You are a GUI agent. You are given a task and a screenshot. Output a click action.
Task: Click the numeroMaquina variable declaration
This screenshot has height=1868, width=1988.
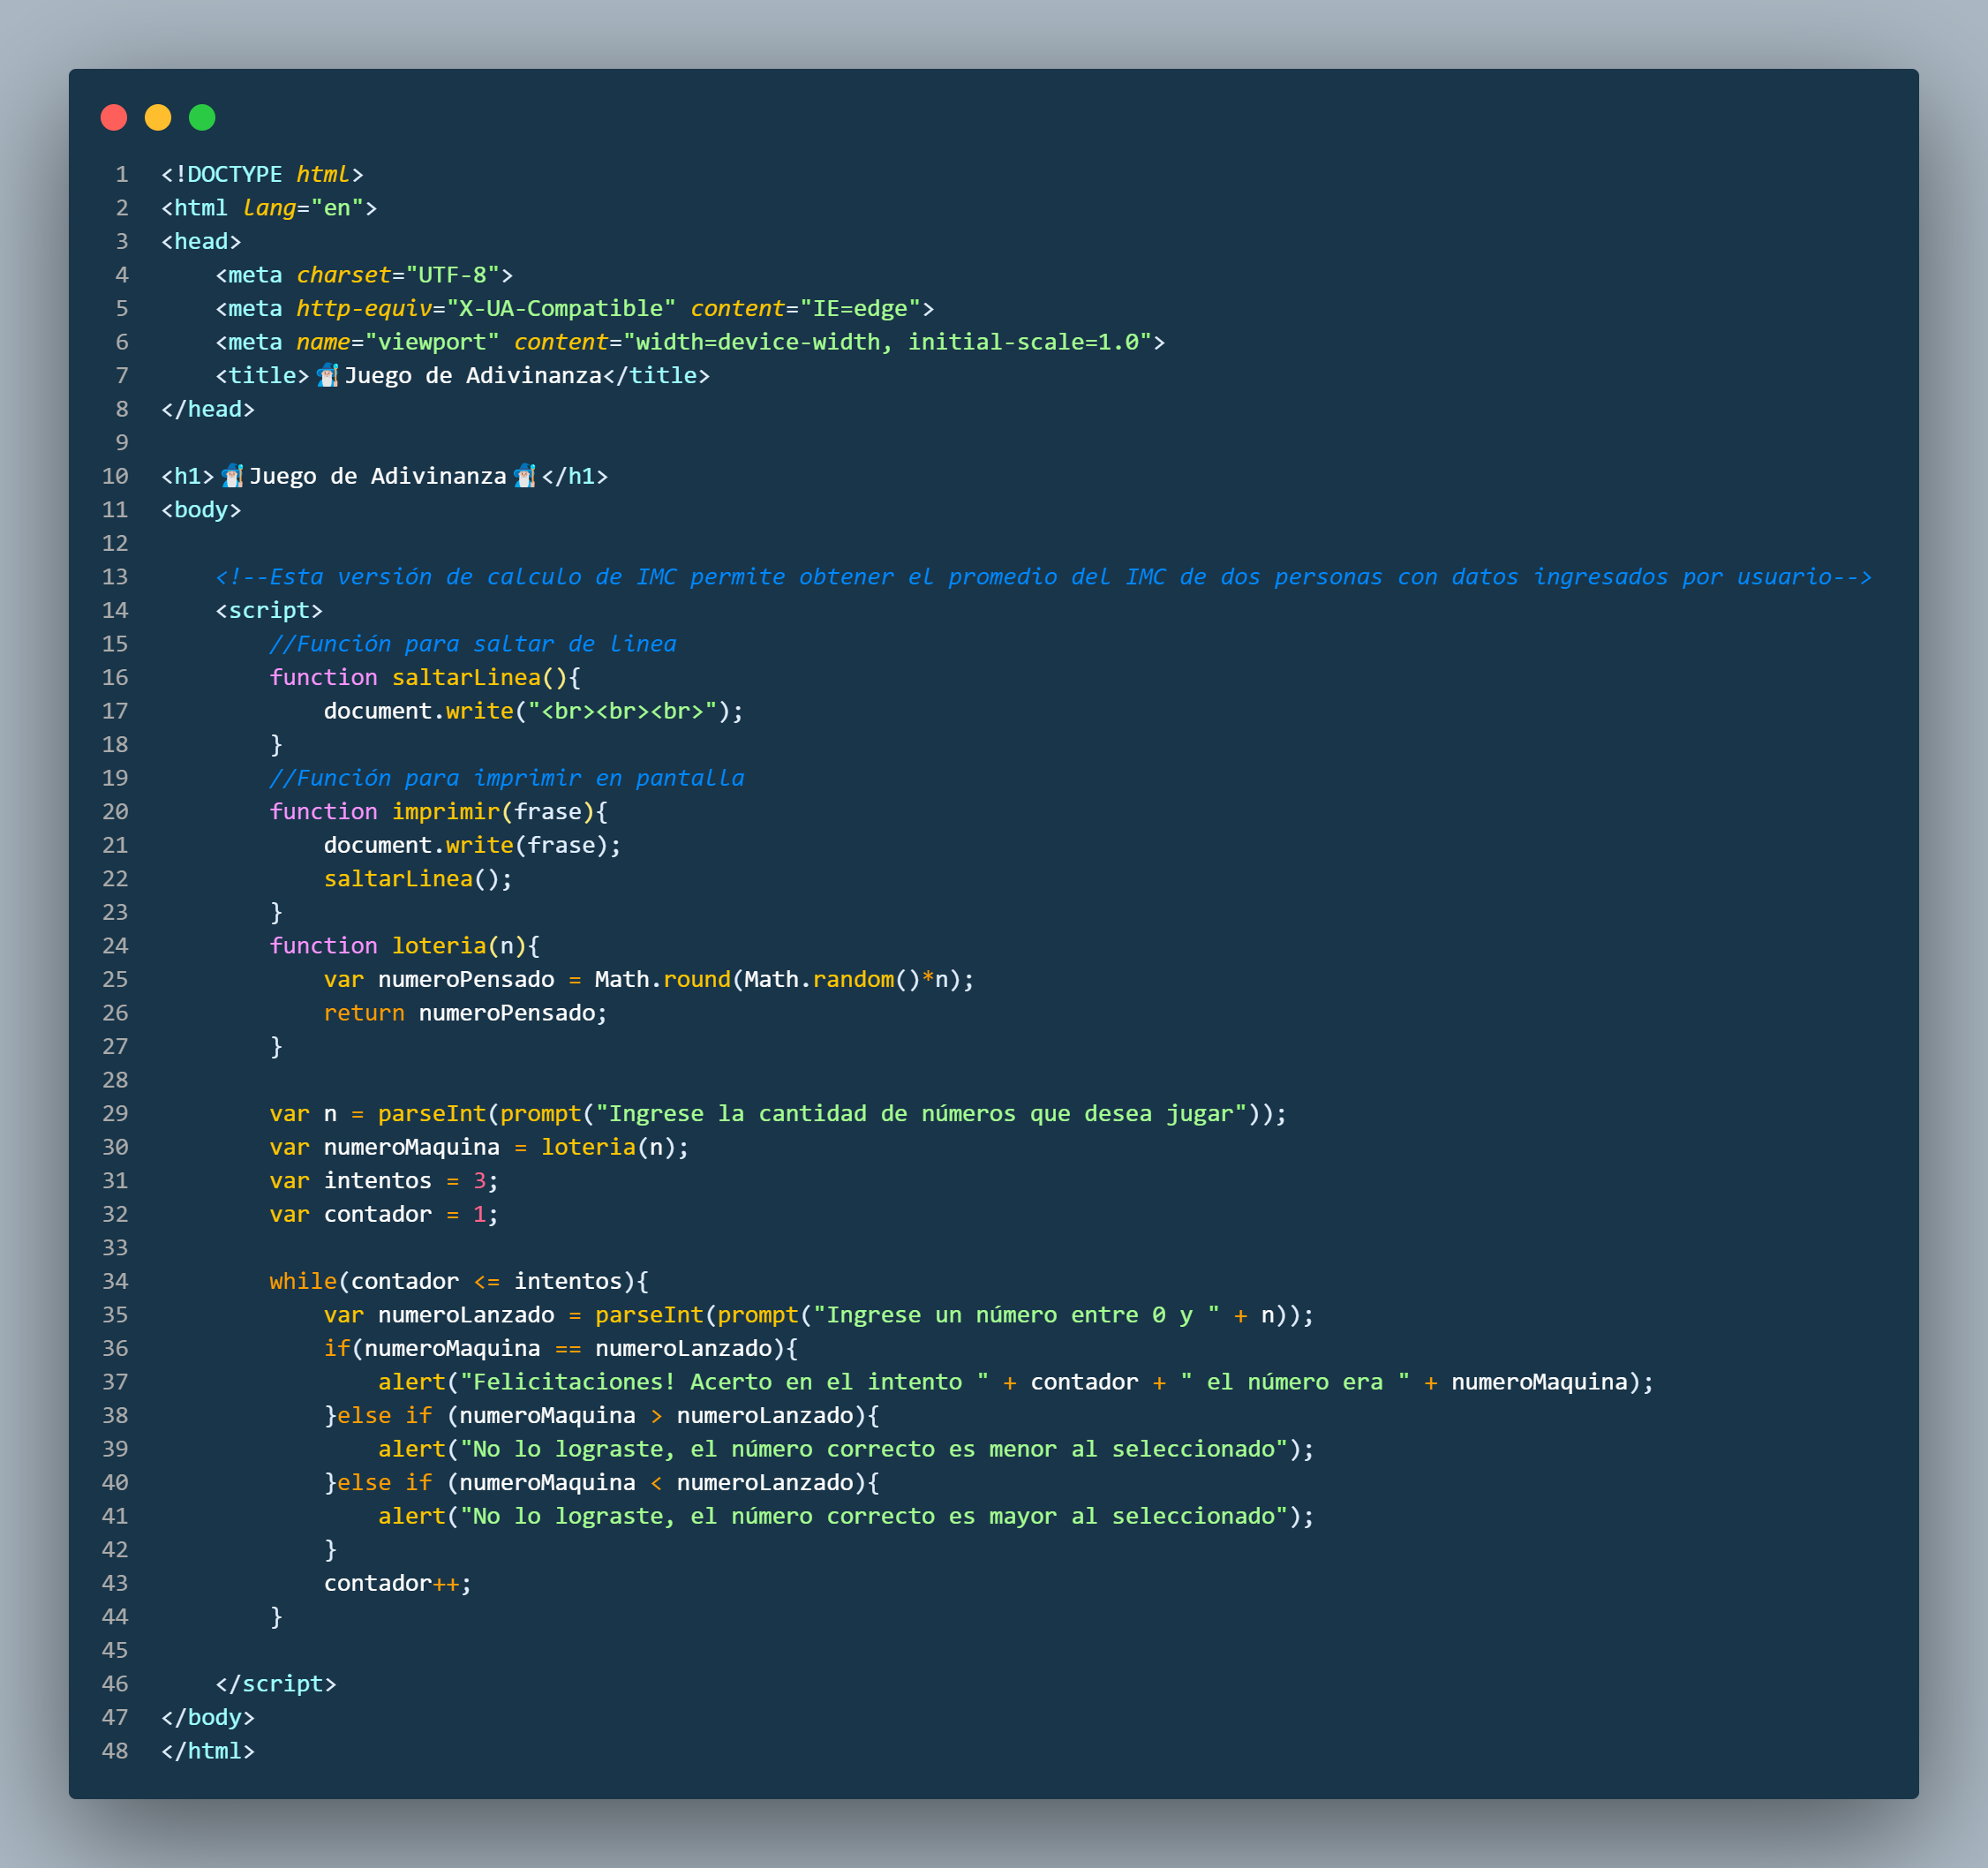[479, 1147]
